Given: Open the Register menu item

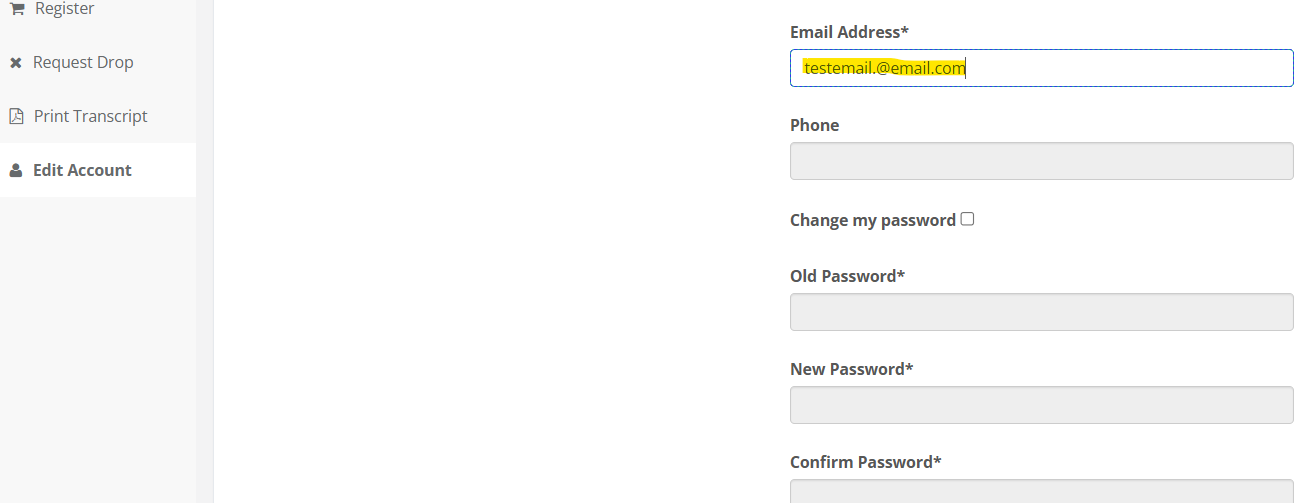Looking at the screenshot, I should pos(64,9).
